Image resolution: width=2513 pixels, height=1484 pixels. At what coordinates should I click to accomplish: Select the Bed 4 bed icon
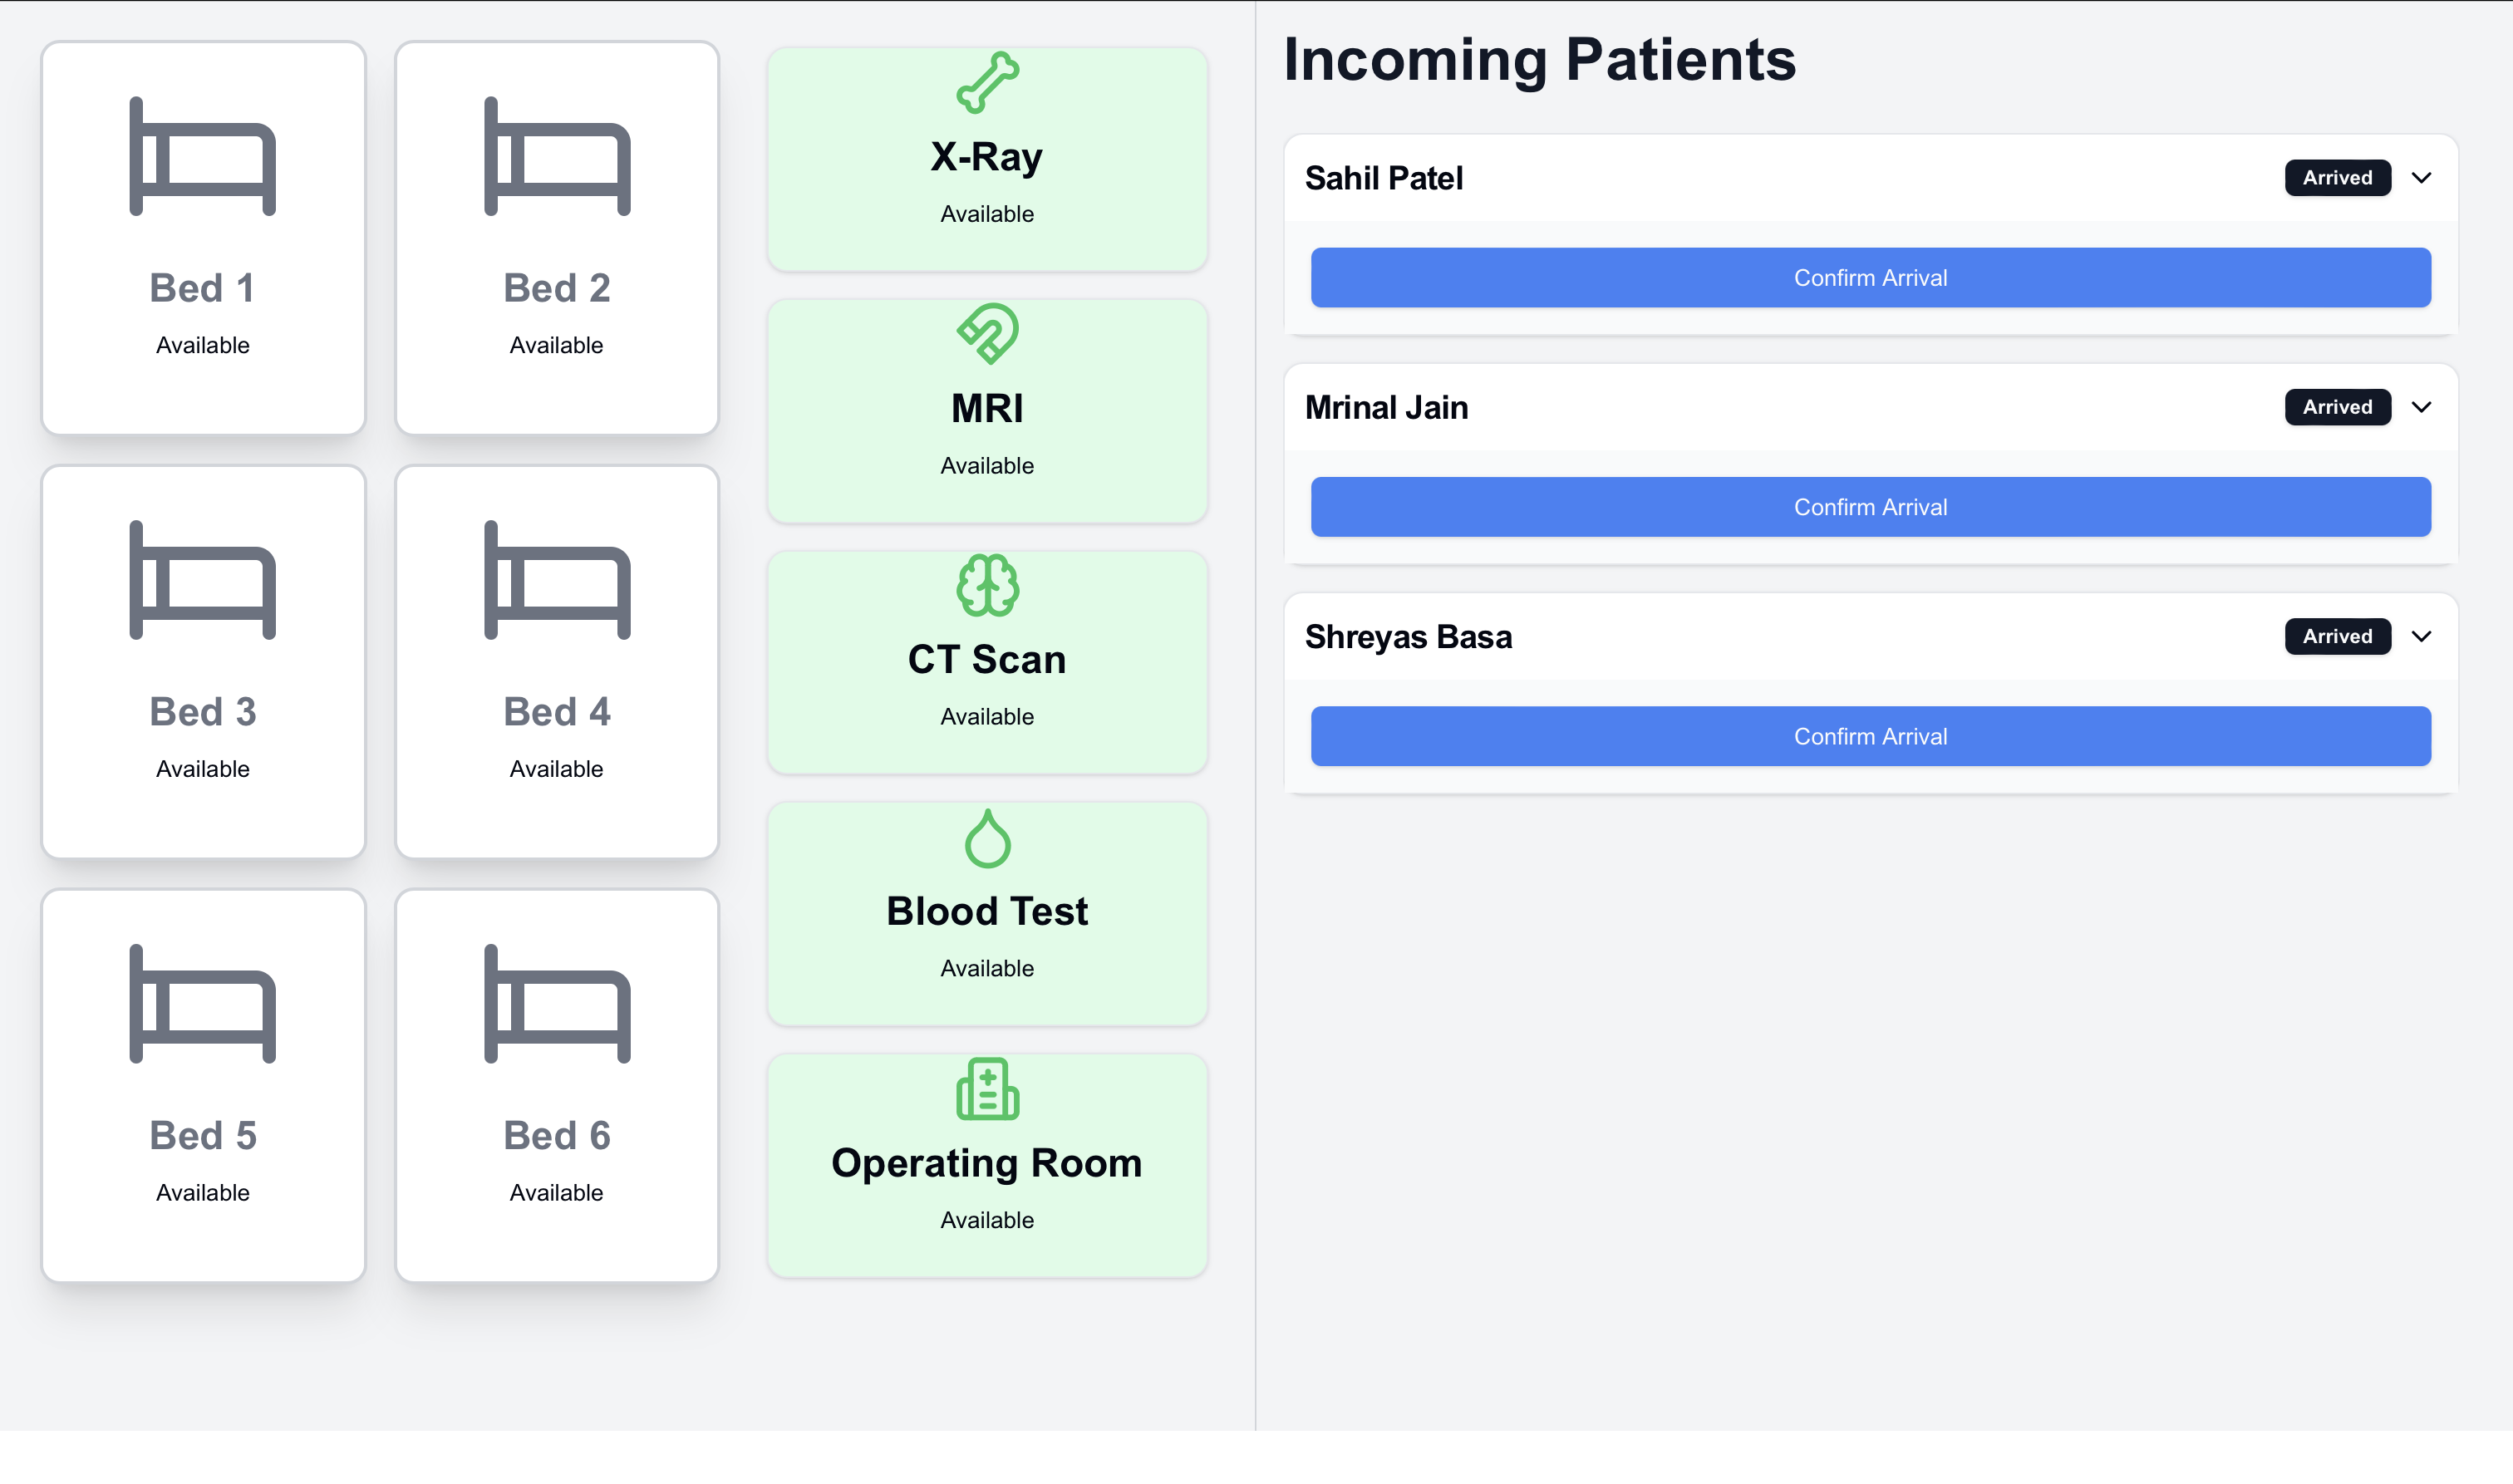tap(557, 580)
